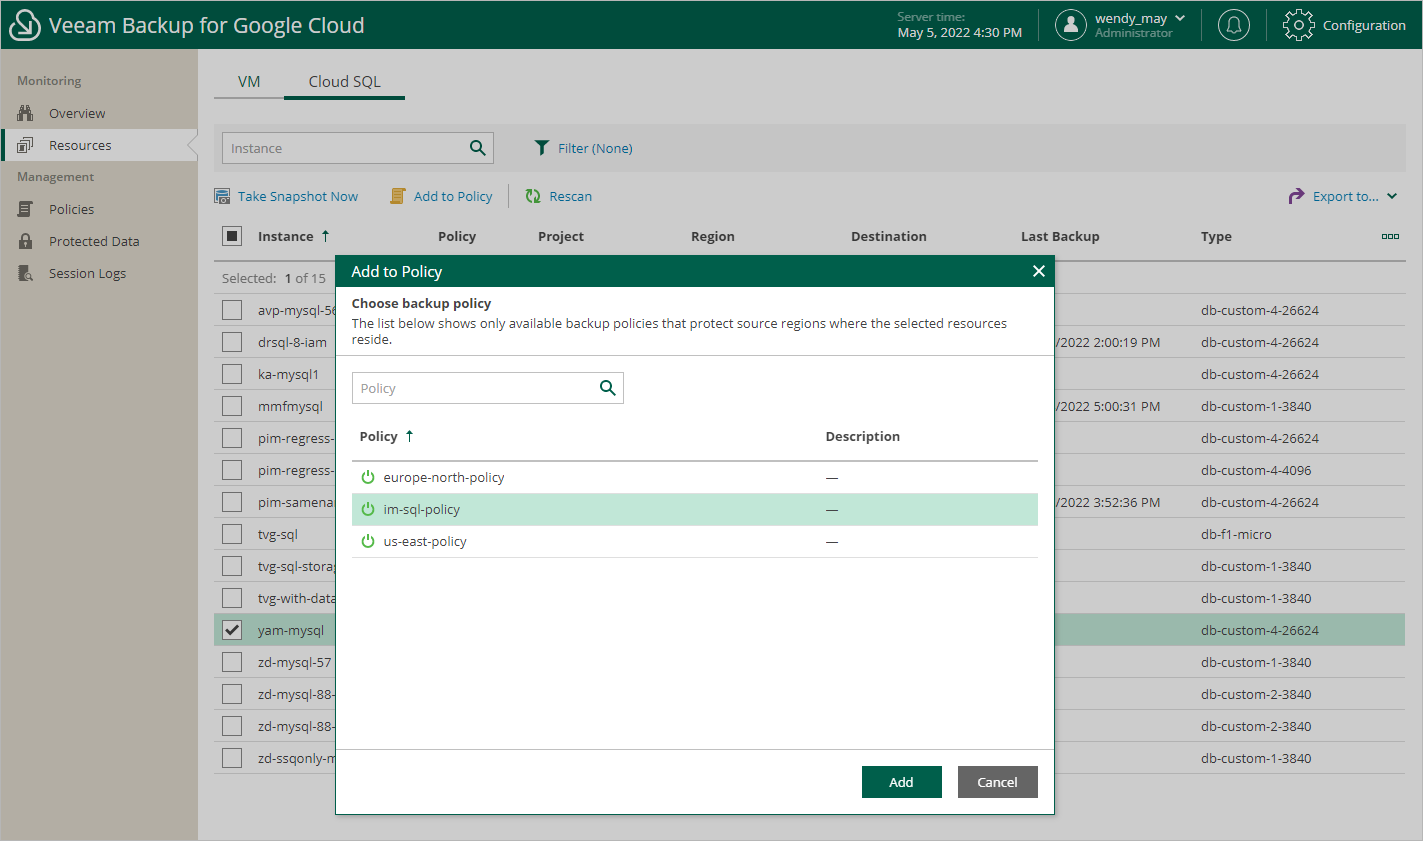Check the tvg-sql row checkbox
Viewport: 1423px width, 841px height.
point(232,534)
